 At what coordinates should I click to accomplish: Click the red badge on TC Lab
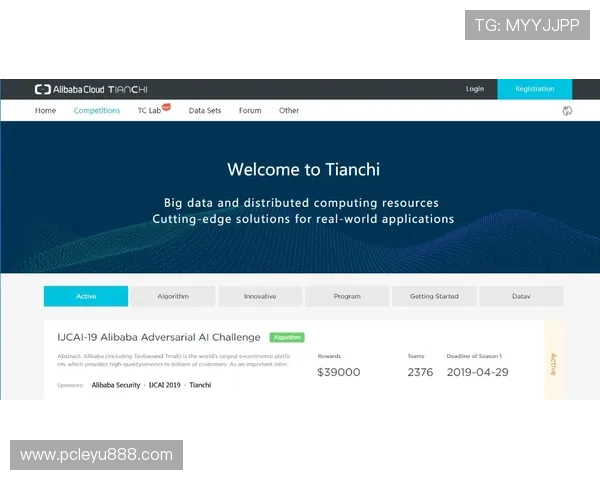pos(166,106)
